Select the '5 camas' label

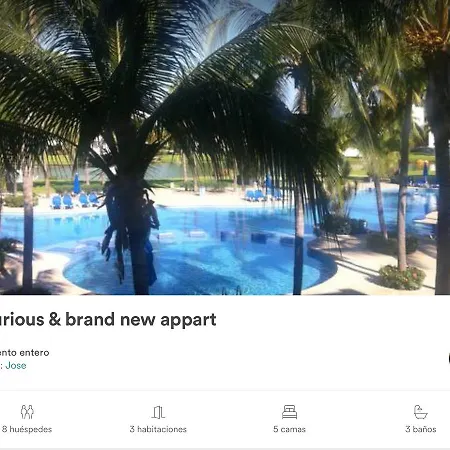click(289, 429)
